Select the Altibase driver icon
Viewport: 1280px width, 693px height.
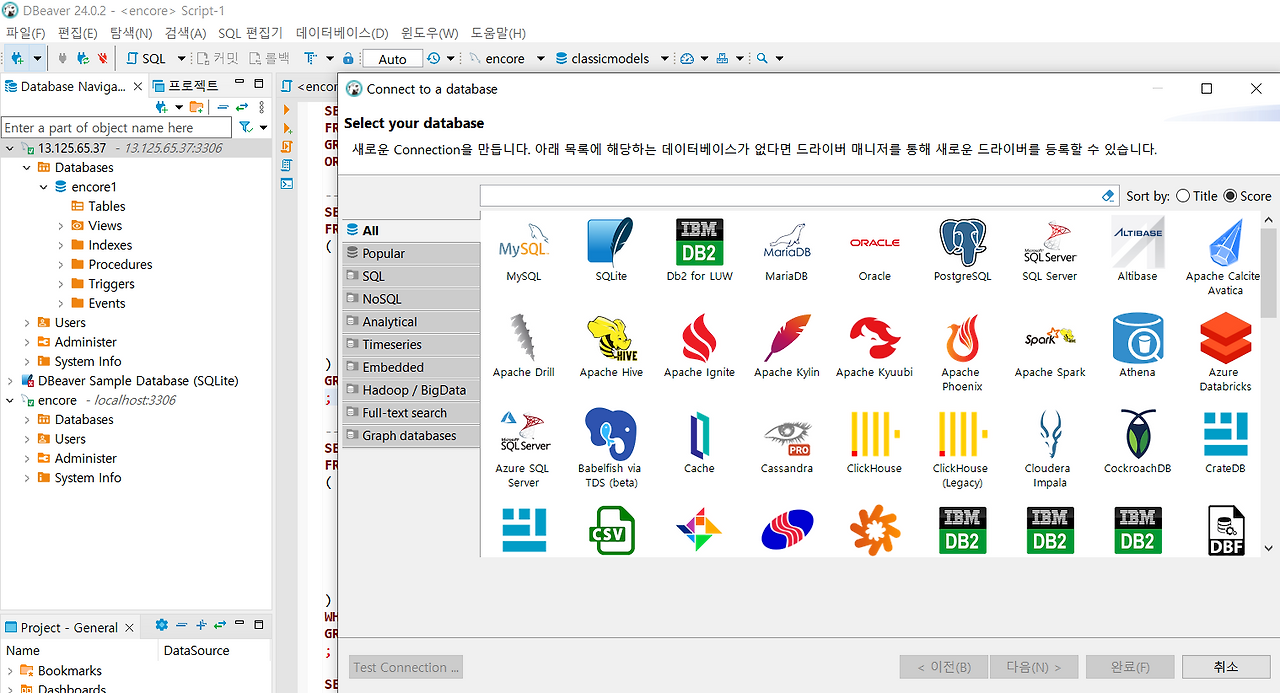click(x=1137, y=250)
